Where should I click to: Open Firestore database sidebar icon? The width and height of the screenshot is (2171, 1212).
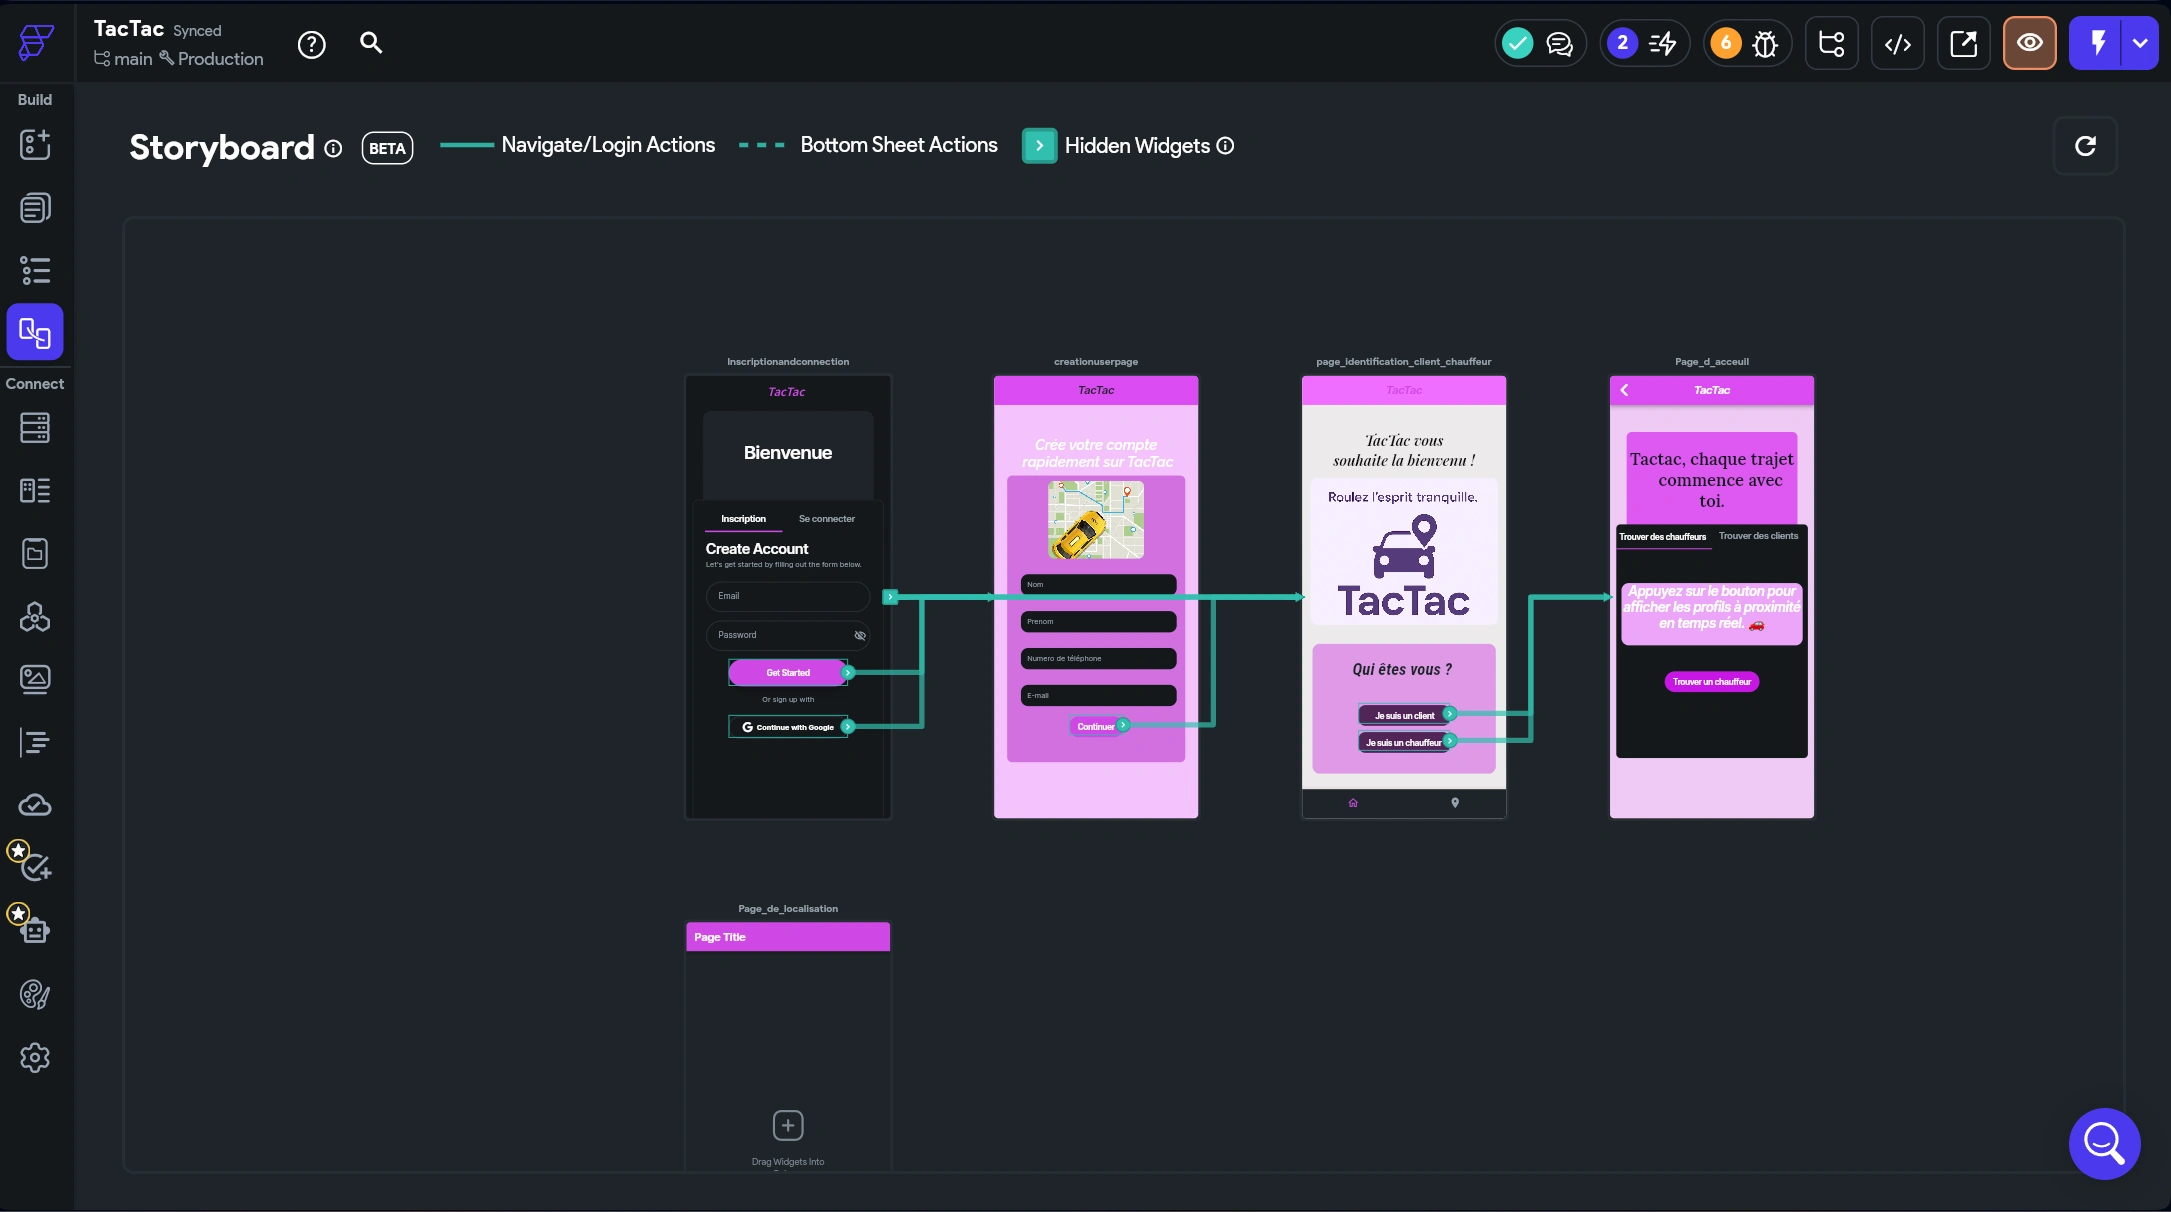click(35, 428)
